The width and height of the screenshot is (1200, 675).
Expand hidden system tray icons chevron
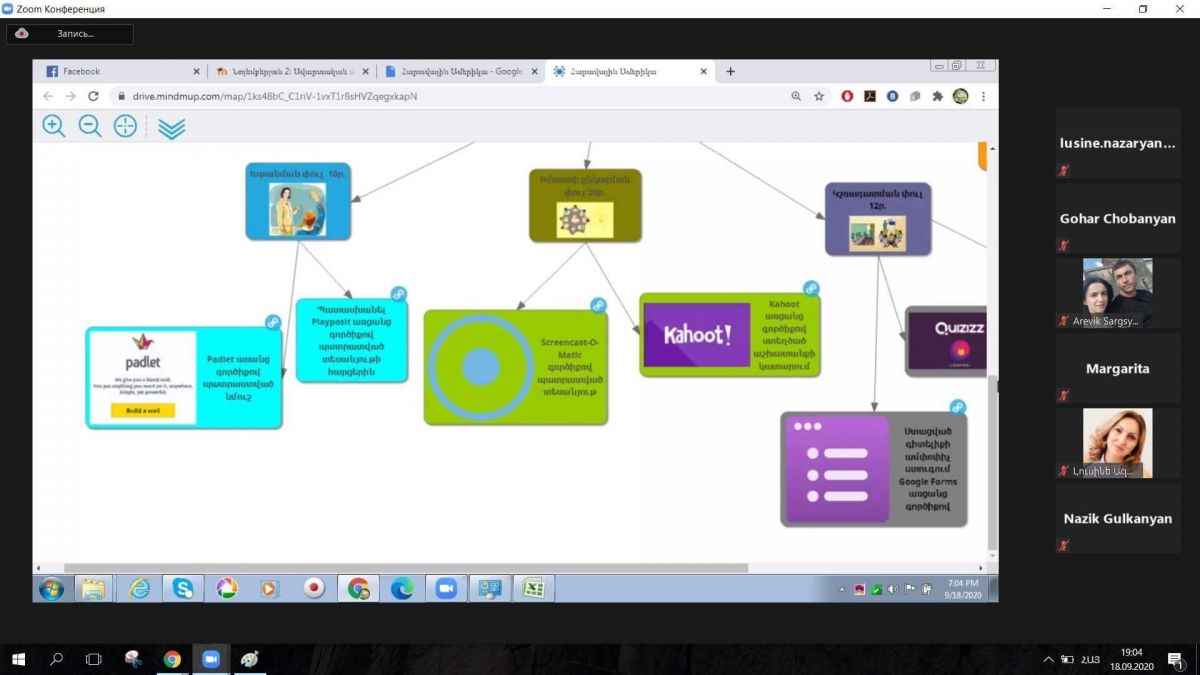pos(1048,659)
